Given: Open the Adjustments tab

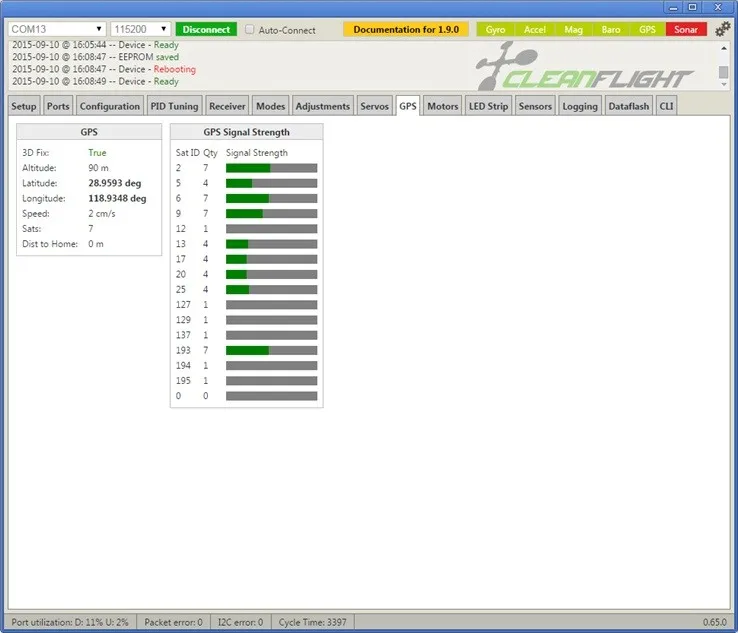Looking at the screenshot, I should (x=322, y=106).
